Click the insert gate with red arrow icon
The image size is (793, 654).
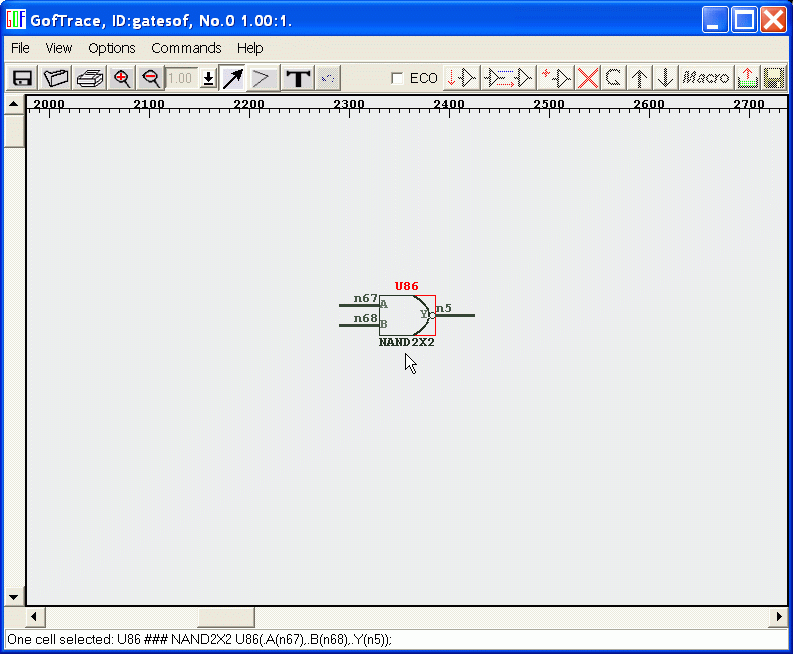(462, 78)
